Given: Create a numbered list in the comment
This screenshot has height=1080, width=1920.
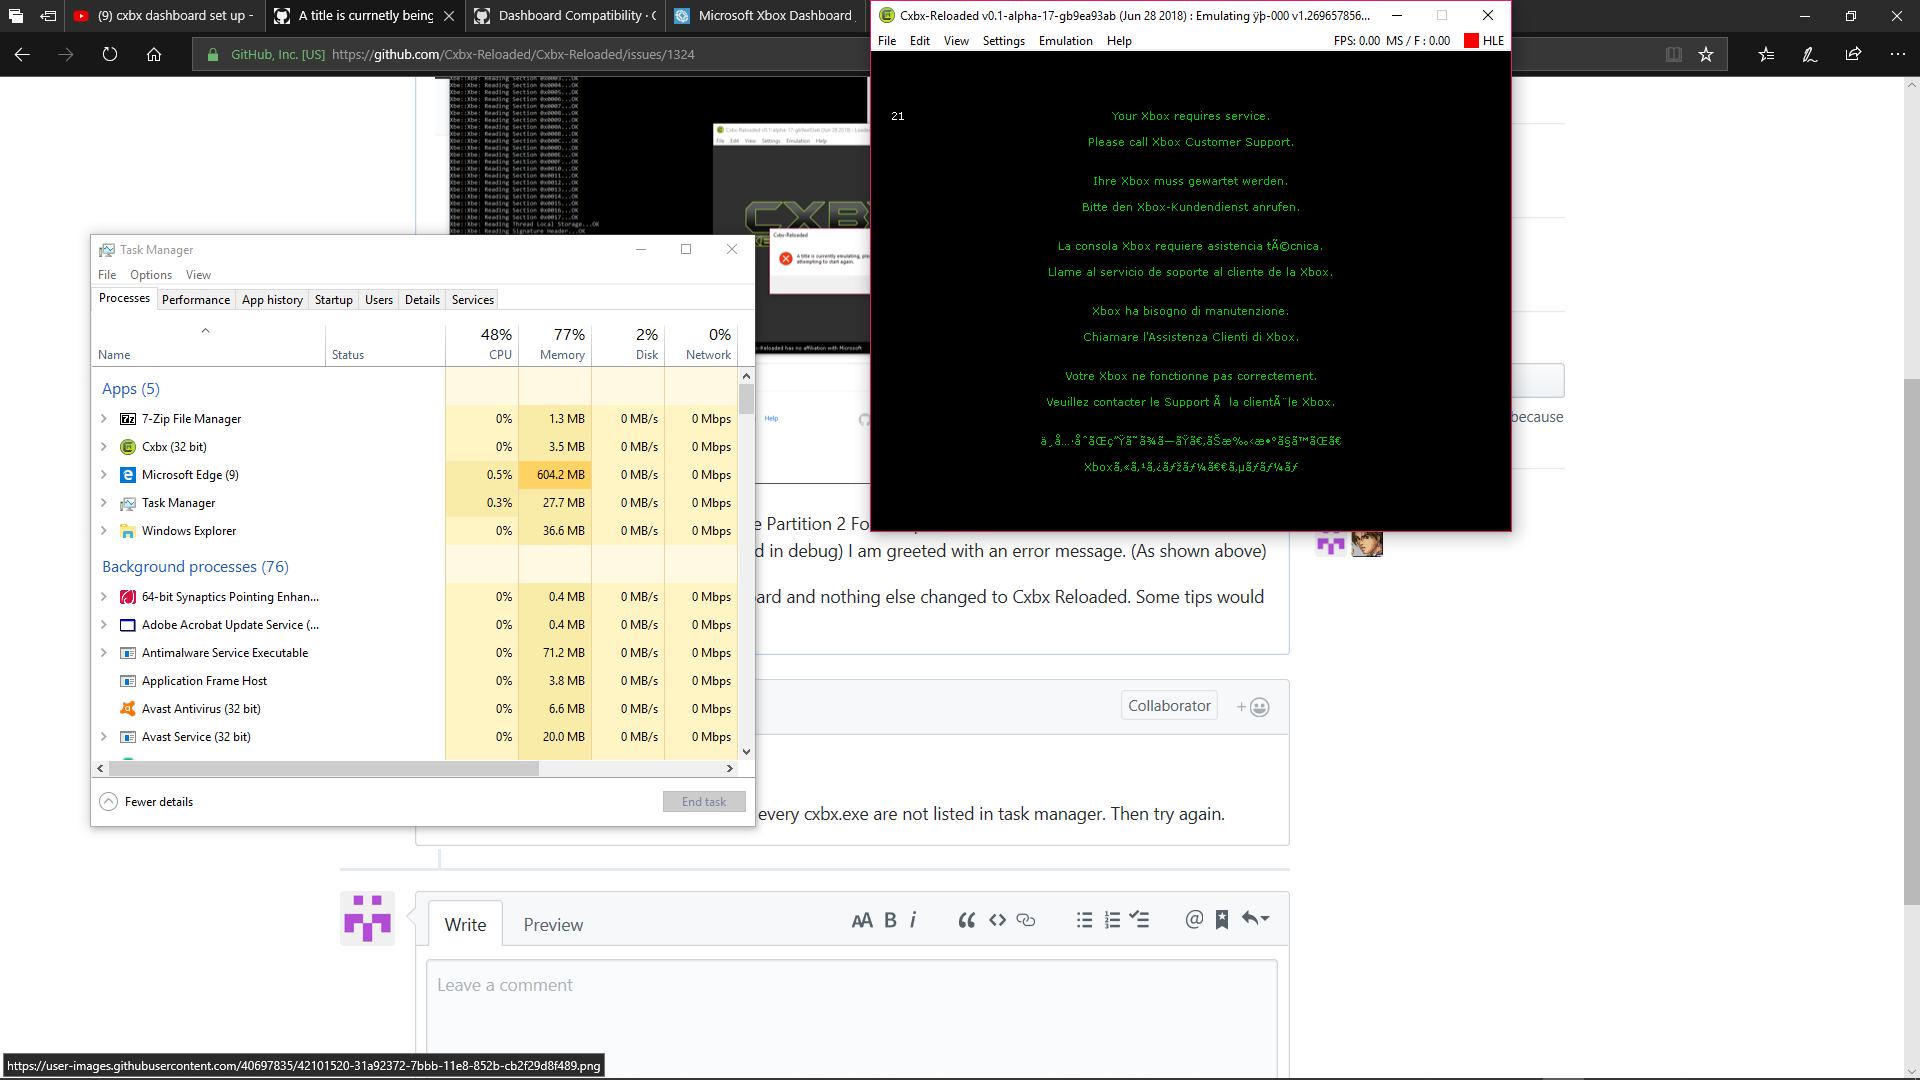Looking at the screenshot, I should pyautogui.click(x=1112, y=919).
